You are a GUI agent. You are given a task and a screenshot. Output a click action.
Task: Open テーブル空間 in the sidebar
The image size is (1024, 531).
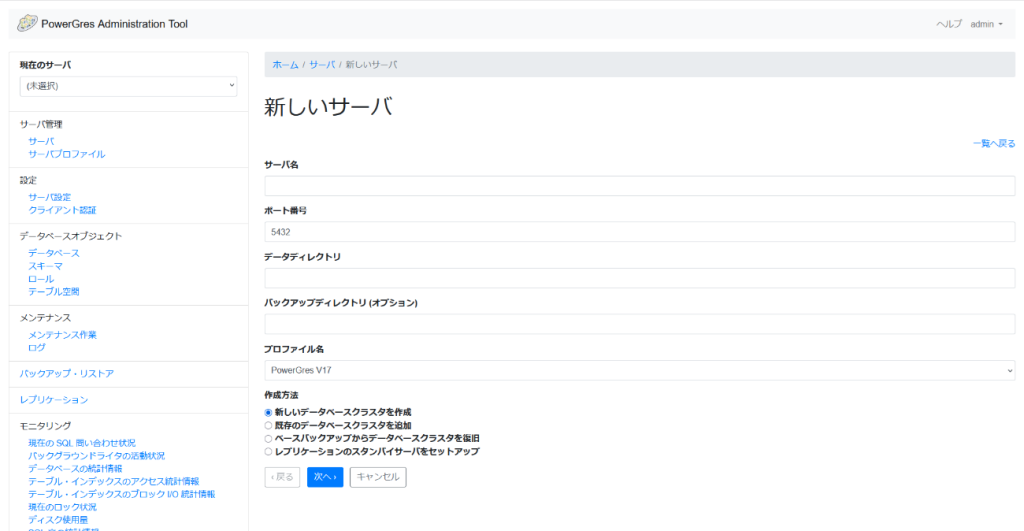click(54, 292)
